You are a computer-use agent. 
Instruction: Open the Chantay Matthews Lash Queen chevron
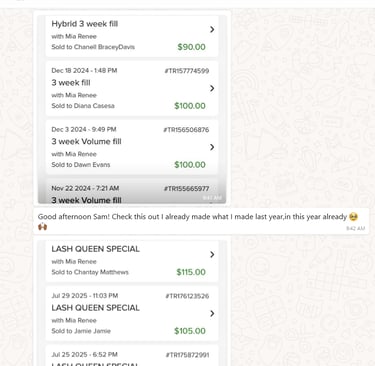tap(212, 255)
